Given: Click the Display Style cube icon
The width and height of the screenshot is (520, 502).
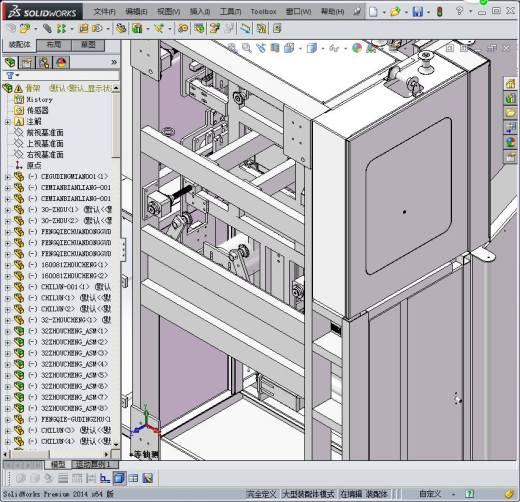Looking at the screenshot, I should (312, 48).
